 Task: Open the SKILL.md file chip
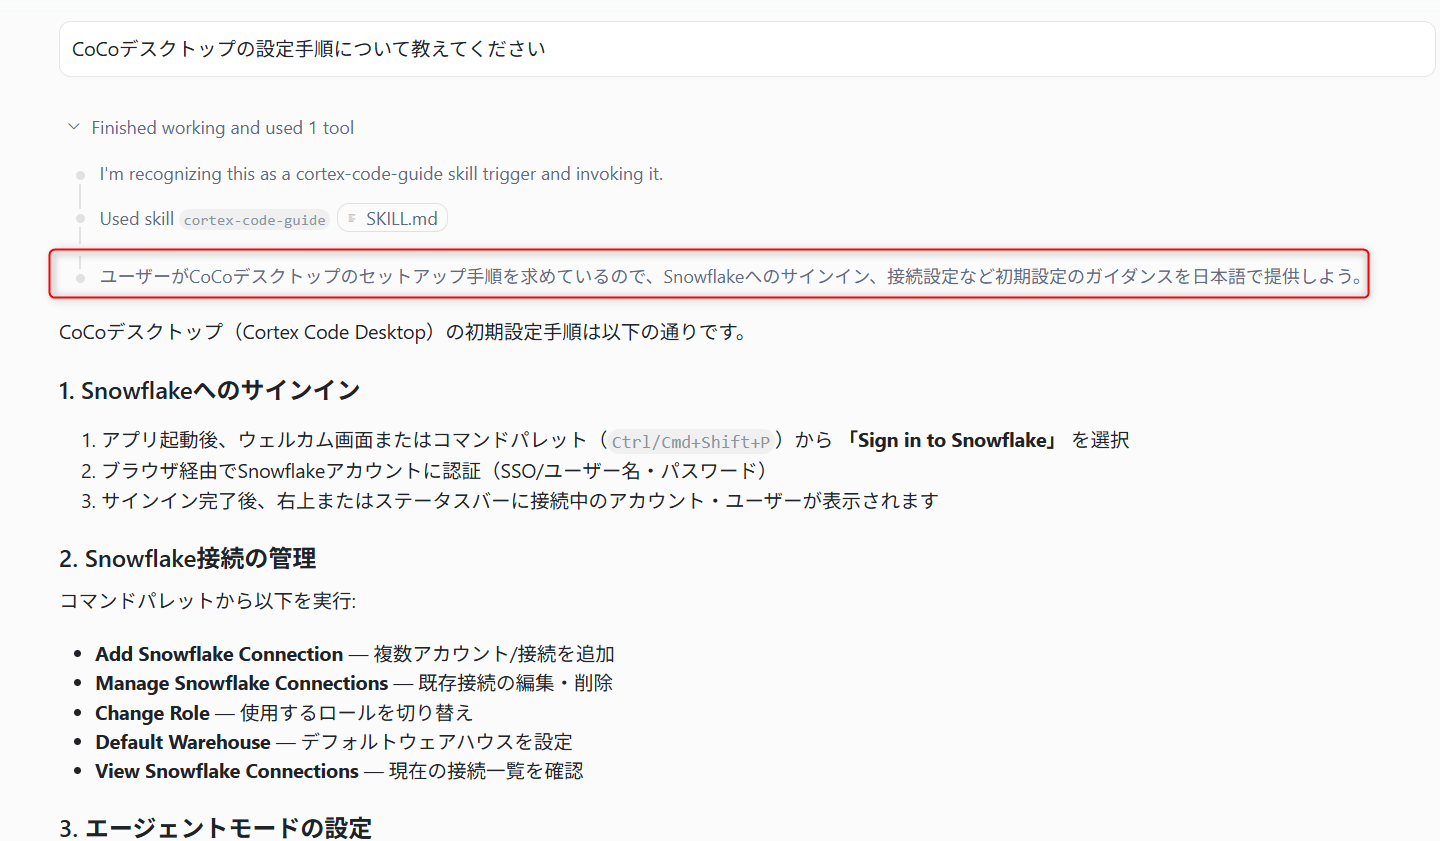click(x=392, y=218)
